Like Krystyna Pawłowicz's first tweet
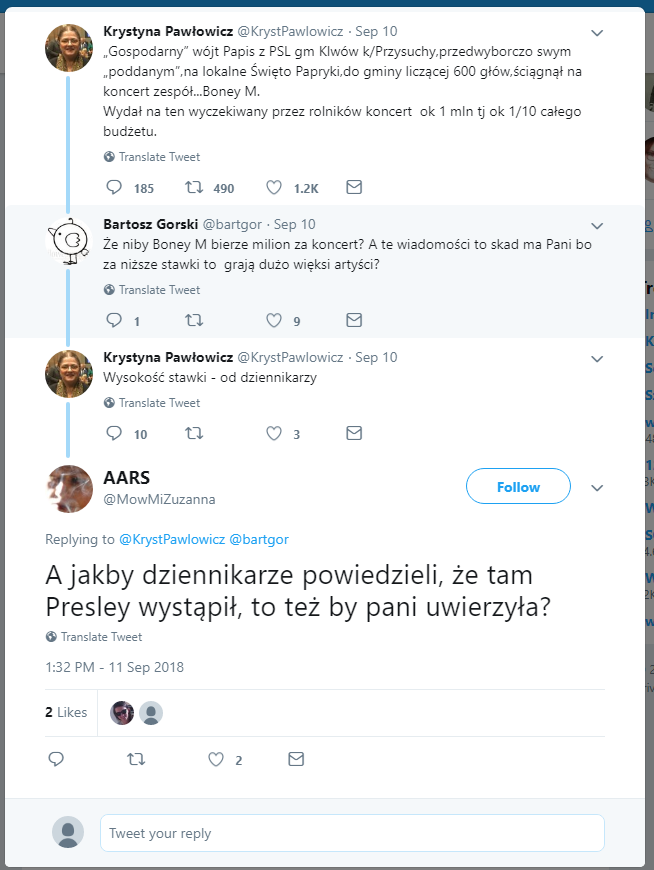Viewport: 654px width, 870px height. click(272, 187)
